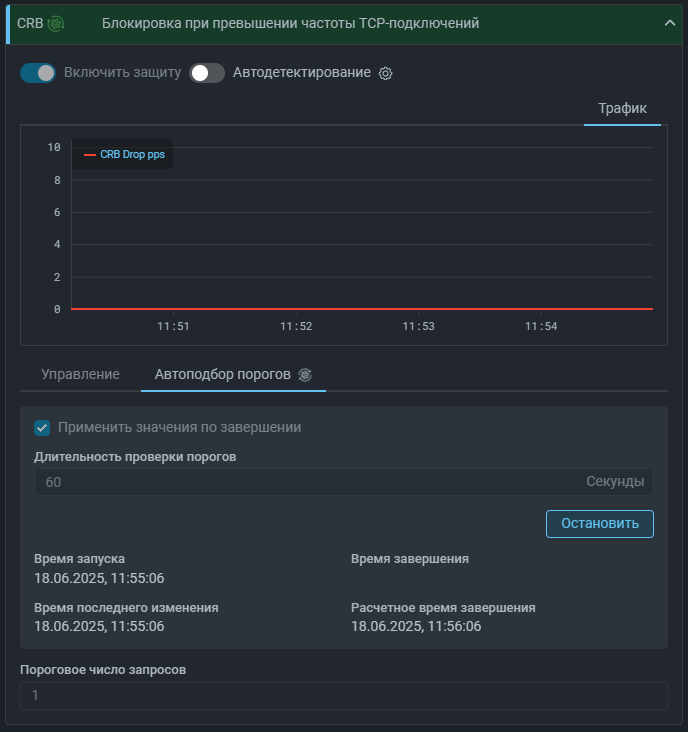This screenshot has height=732, width=688.
Task: Click the spinner icon beside Автоподбор порогов
Action: point(305,374)
